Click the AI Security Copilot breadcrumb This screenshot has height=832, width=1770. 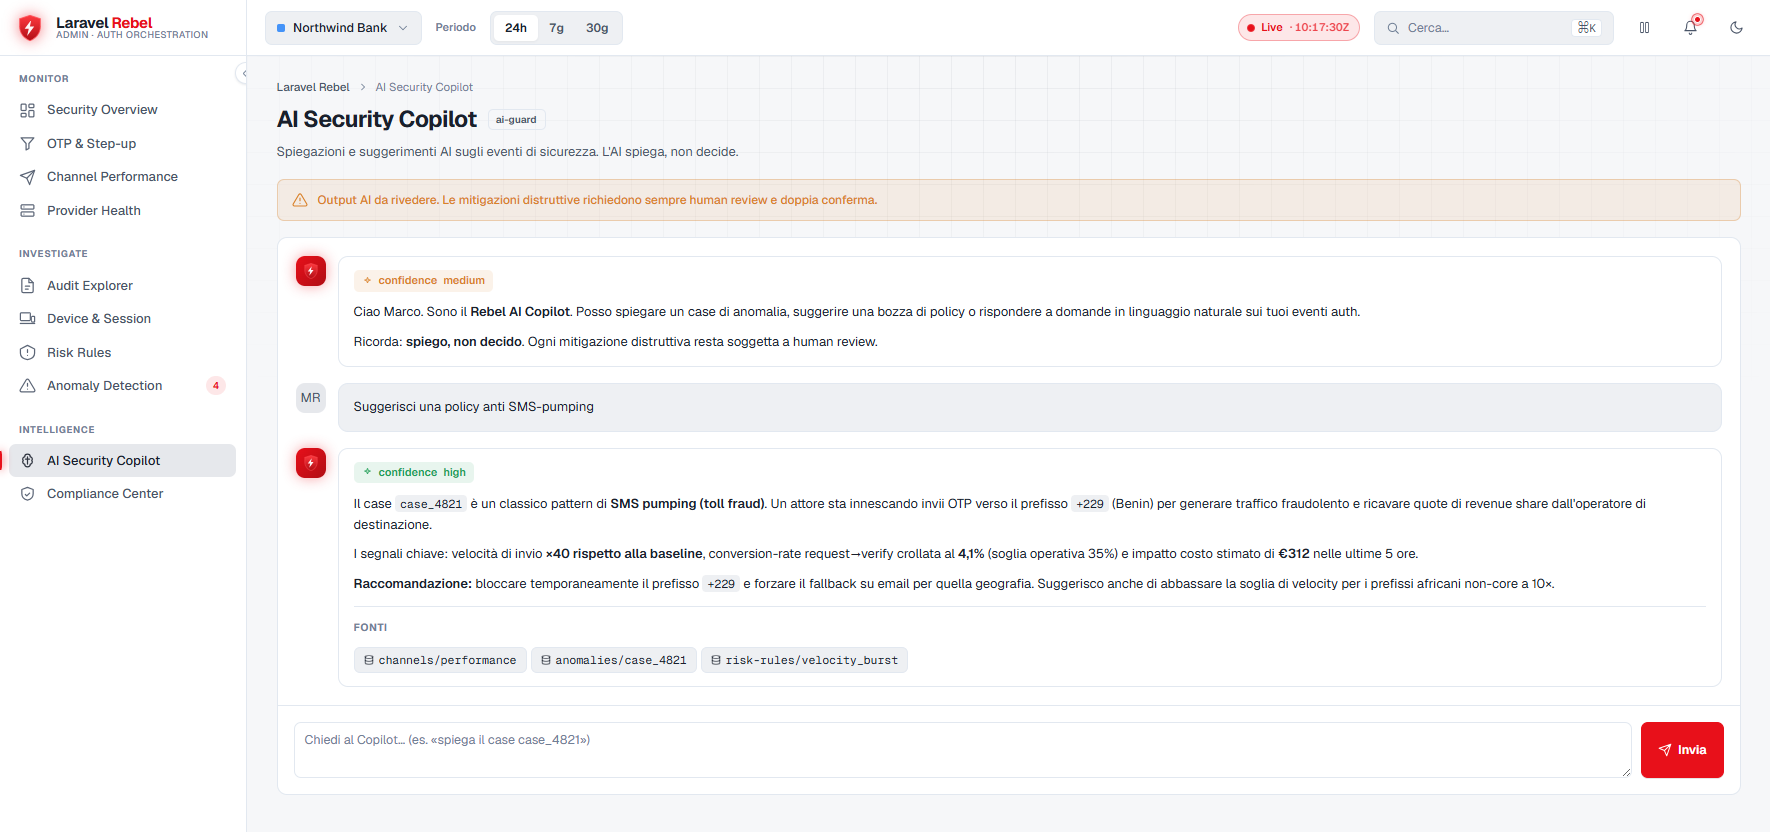click(x=424, y=88)
